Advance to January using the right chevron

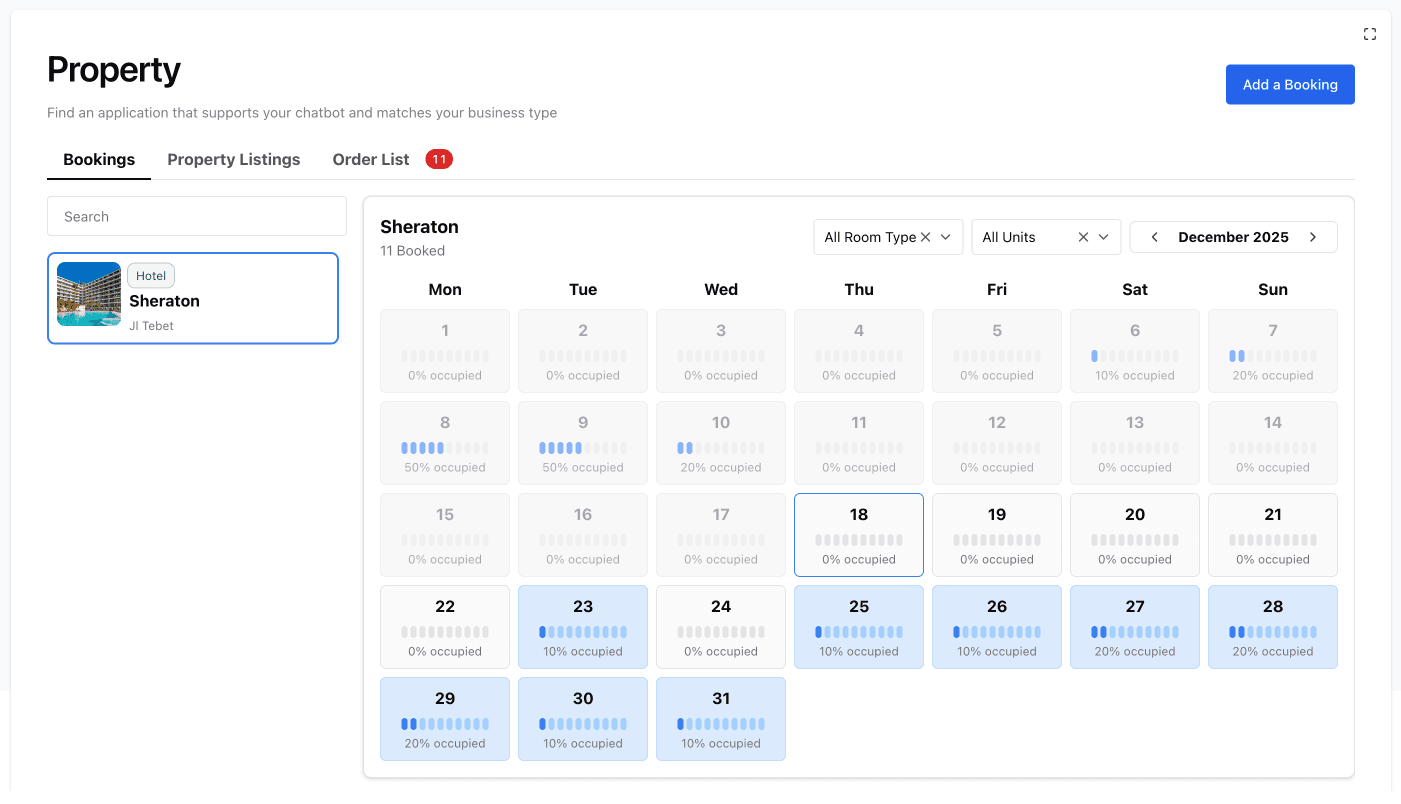[1313, 237]
